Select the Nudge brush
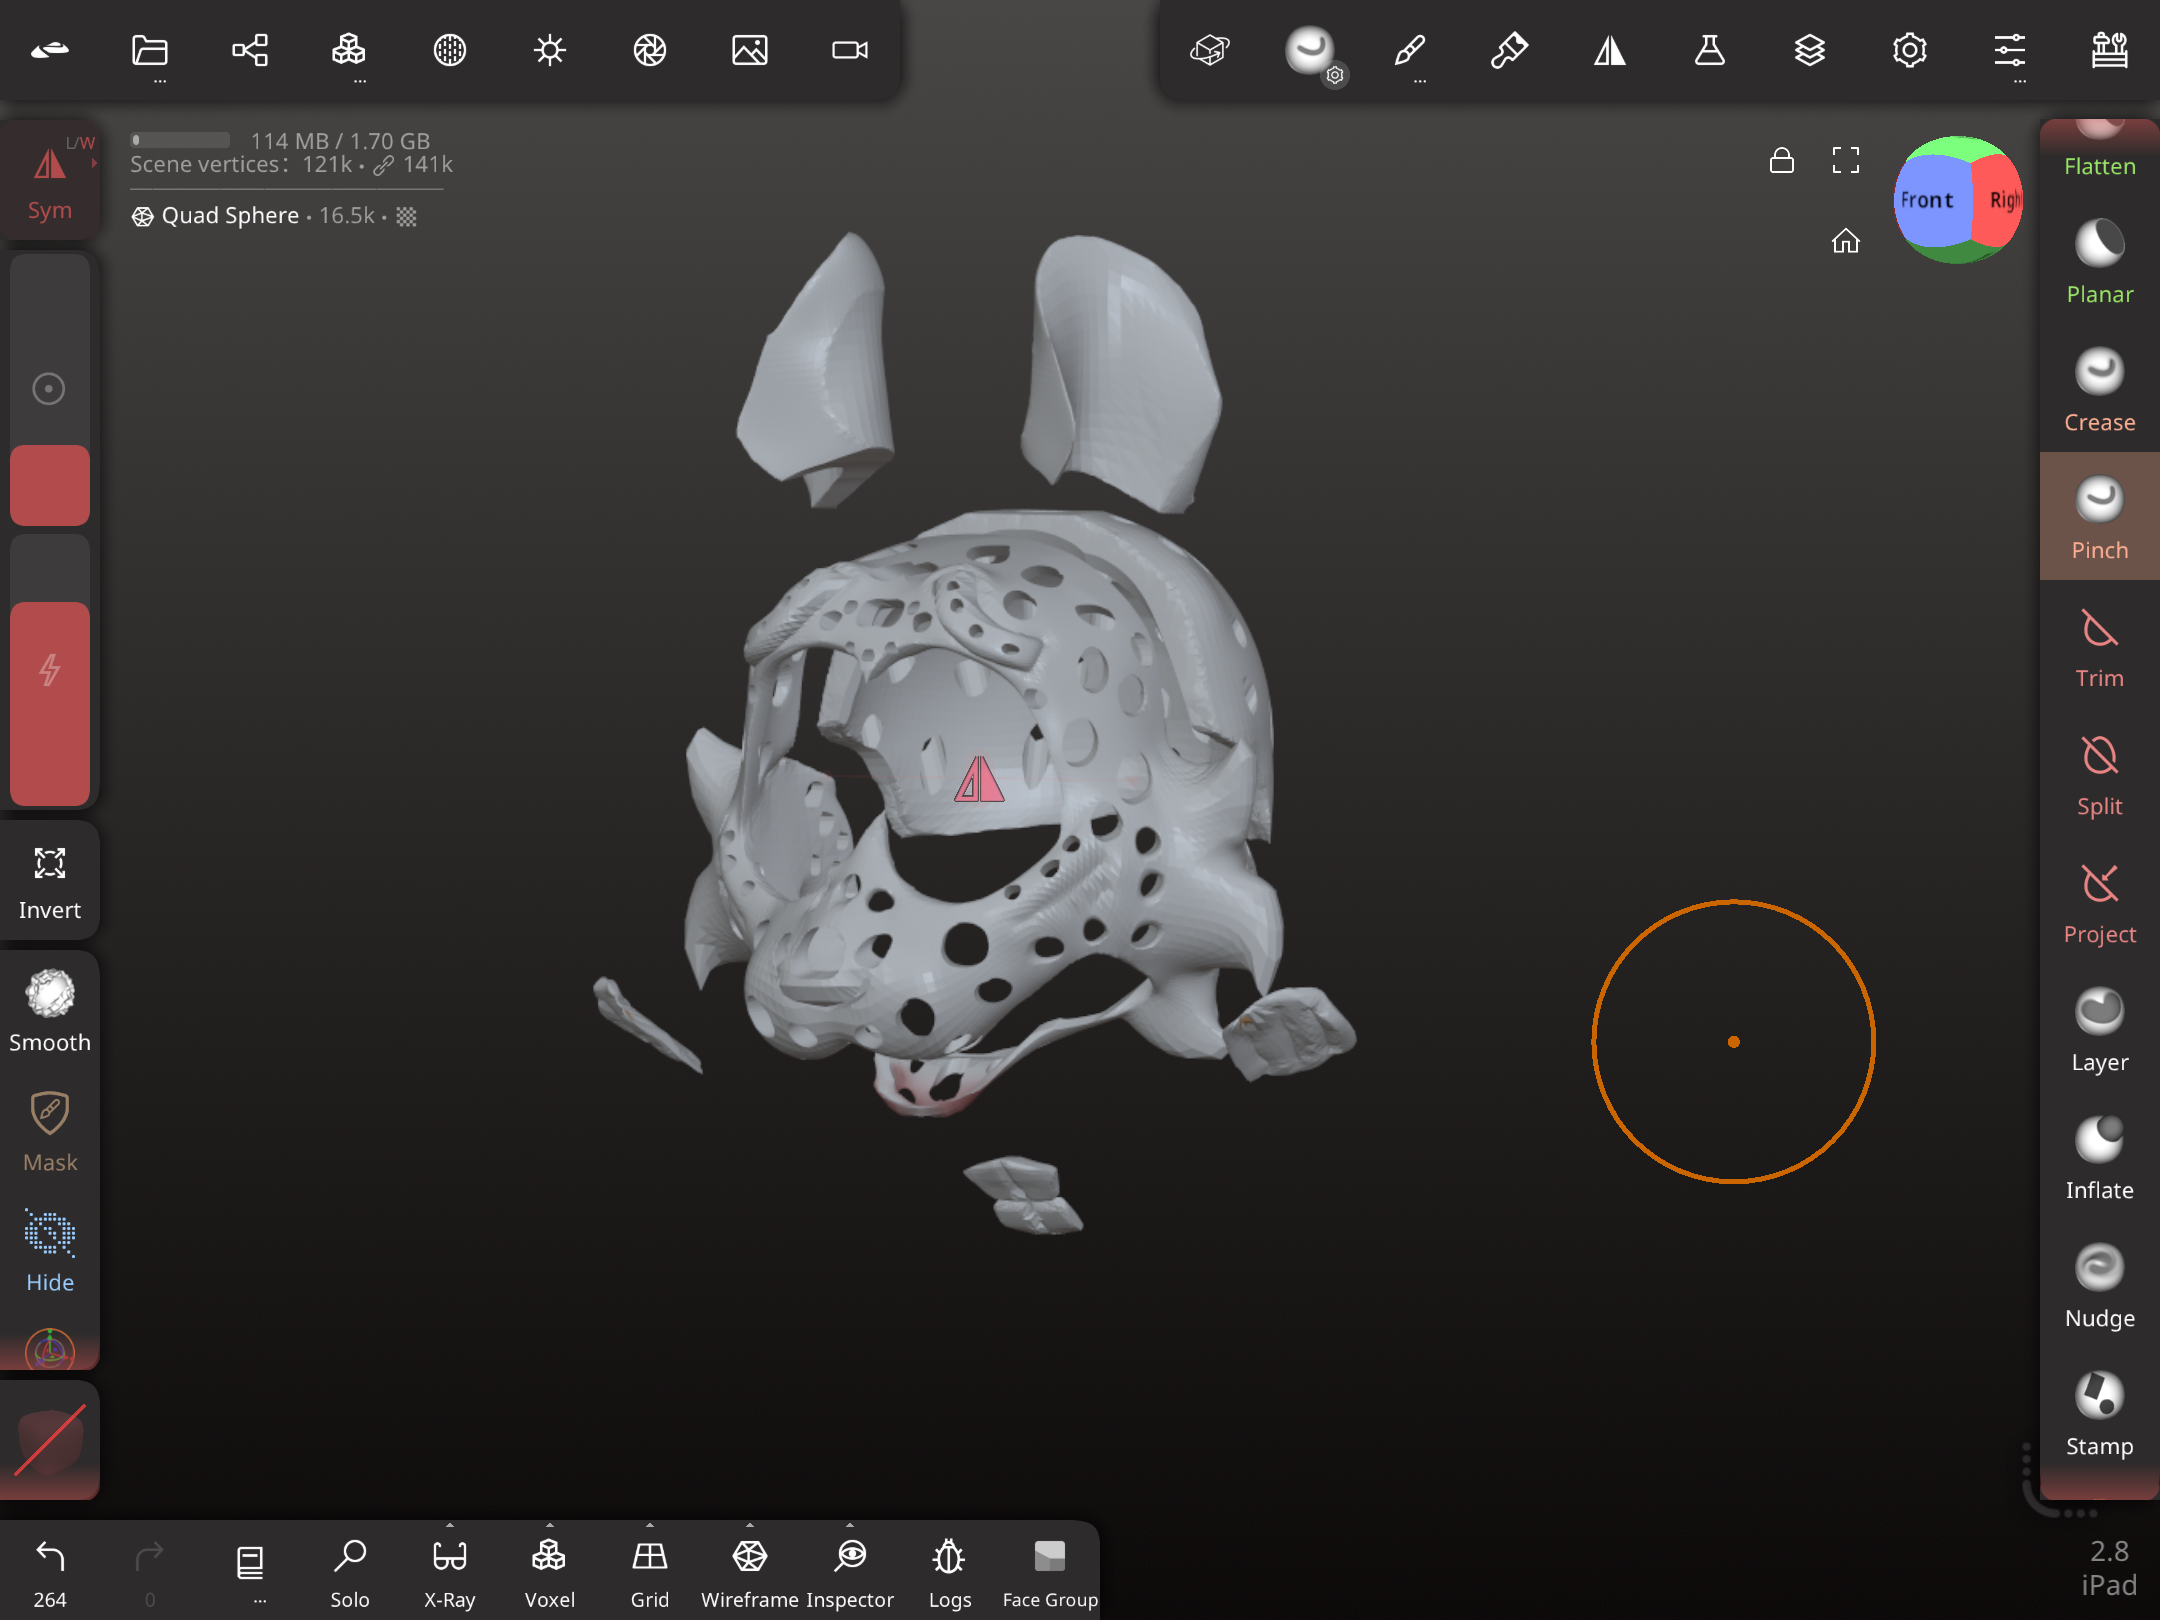 pyautogui.click(x=2100, y=1286)
